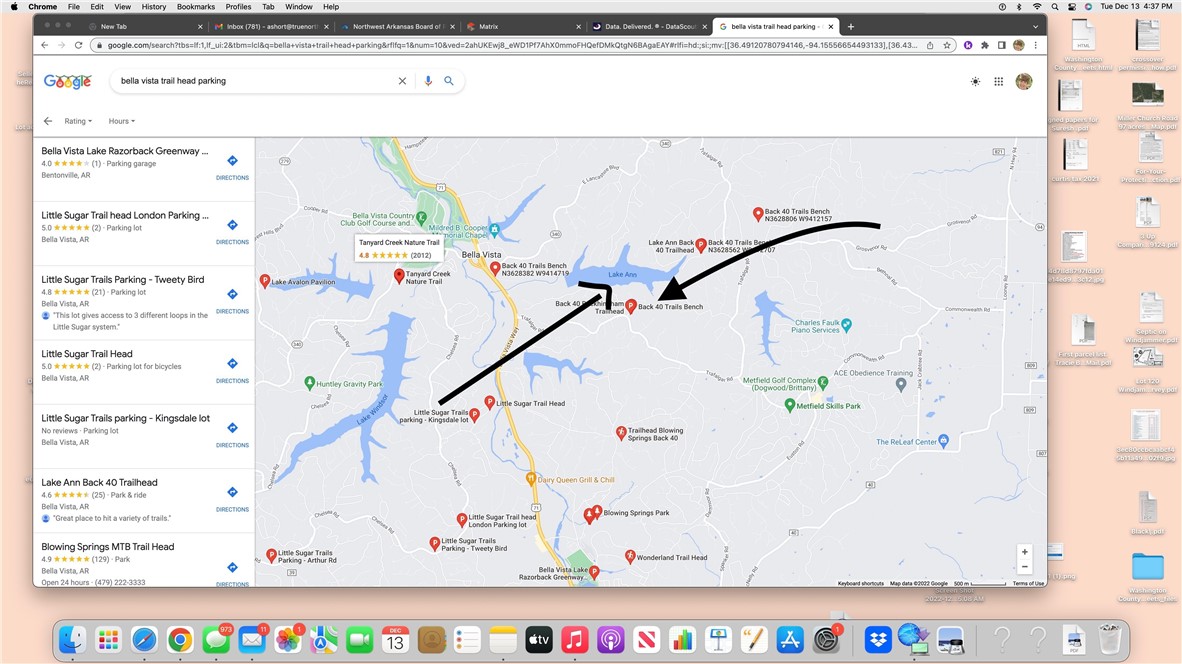This screenshot has width=1182, height=664.
Task: Get directions to Little Sugar Trails Parking Tweety Bird
Action: click(x=232, y=300)
